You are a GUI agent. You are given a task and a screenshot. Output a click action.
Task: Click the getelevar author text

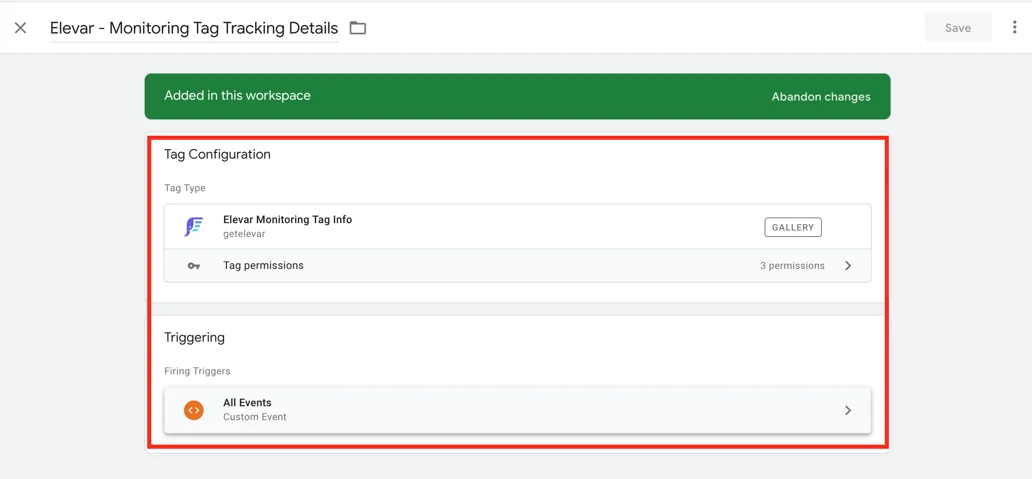(244, 234)
